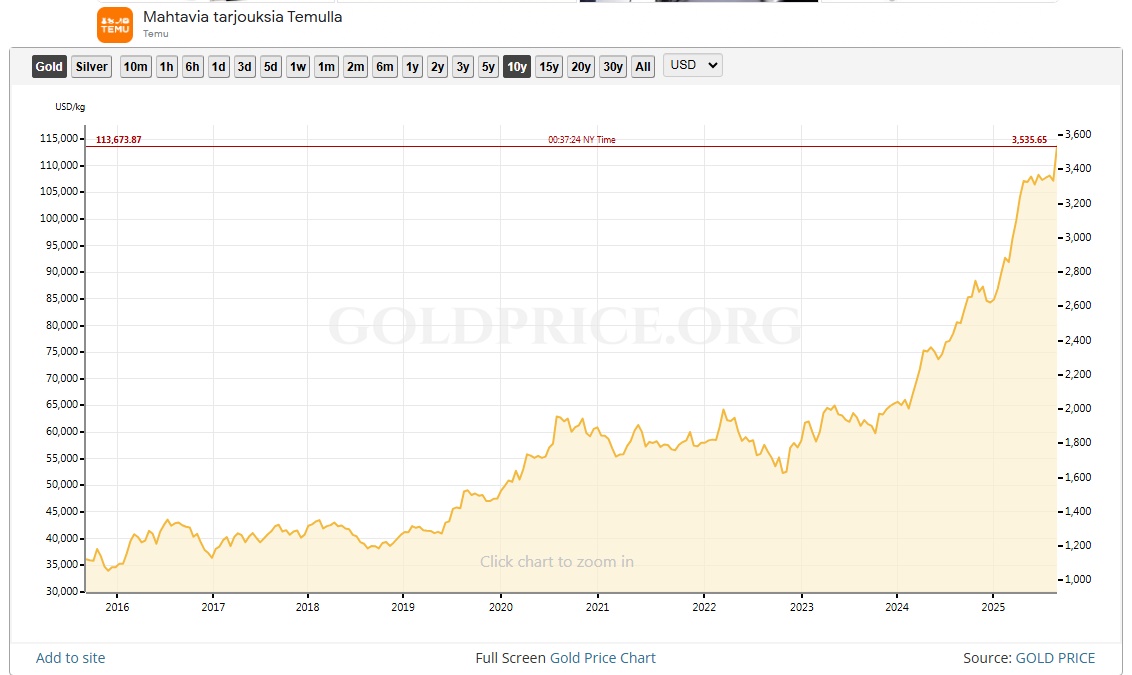Click the 2025 x-axis year label
The width and height of the screenshot is (1132, 675).
pos(993,607)
